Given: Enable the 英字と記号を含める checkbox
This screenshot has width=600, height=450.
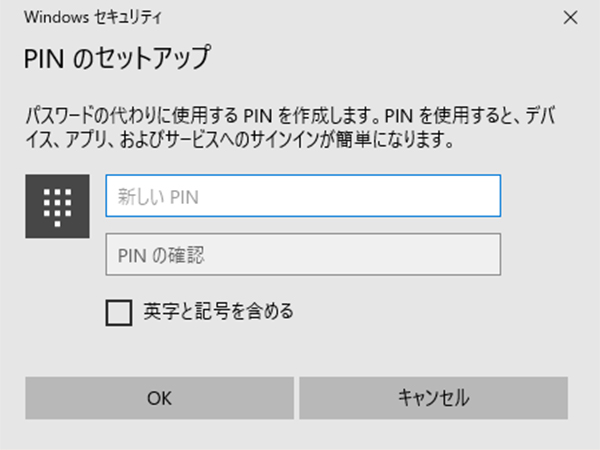Looking at the screenshot, I should tap(119, 312).
